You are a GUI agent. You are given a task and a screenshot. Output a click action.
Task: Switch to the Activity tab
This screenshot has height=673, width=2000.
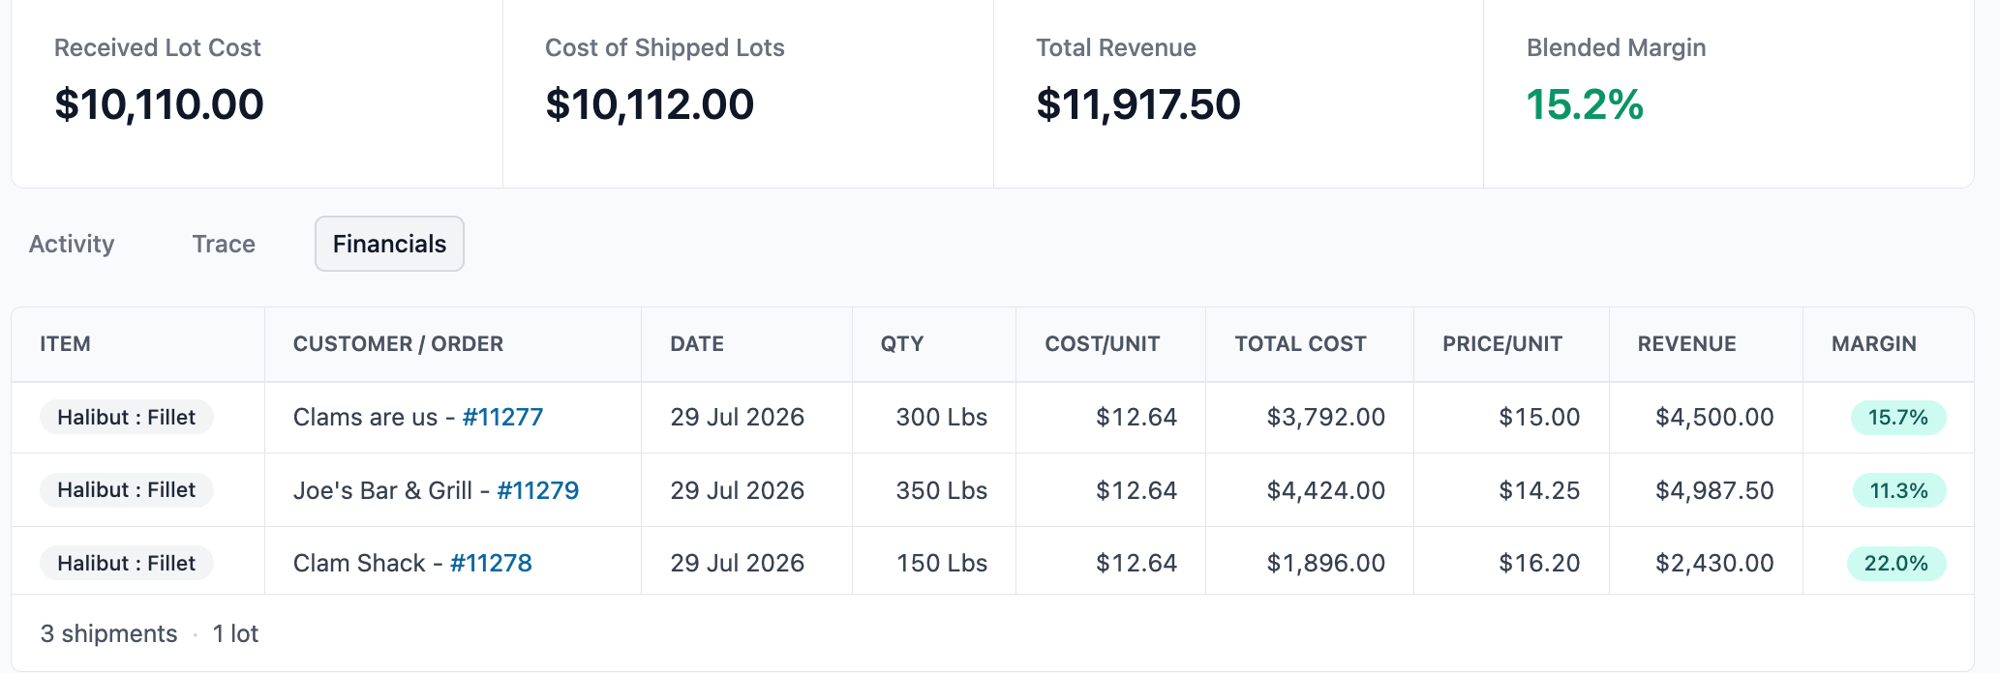pyautogui.click(x=71, y=244)
